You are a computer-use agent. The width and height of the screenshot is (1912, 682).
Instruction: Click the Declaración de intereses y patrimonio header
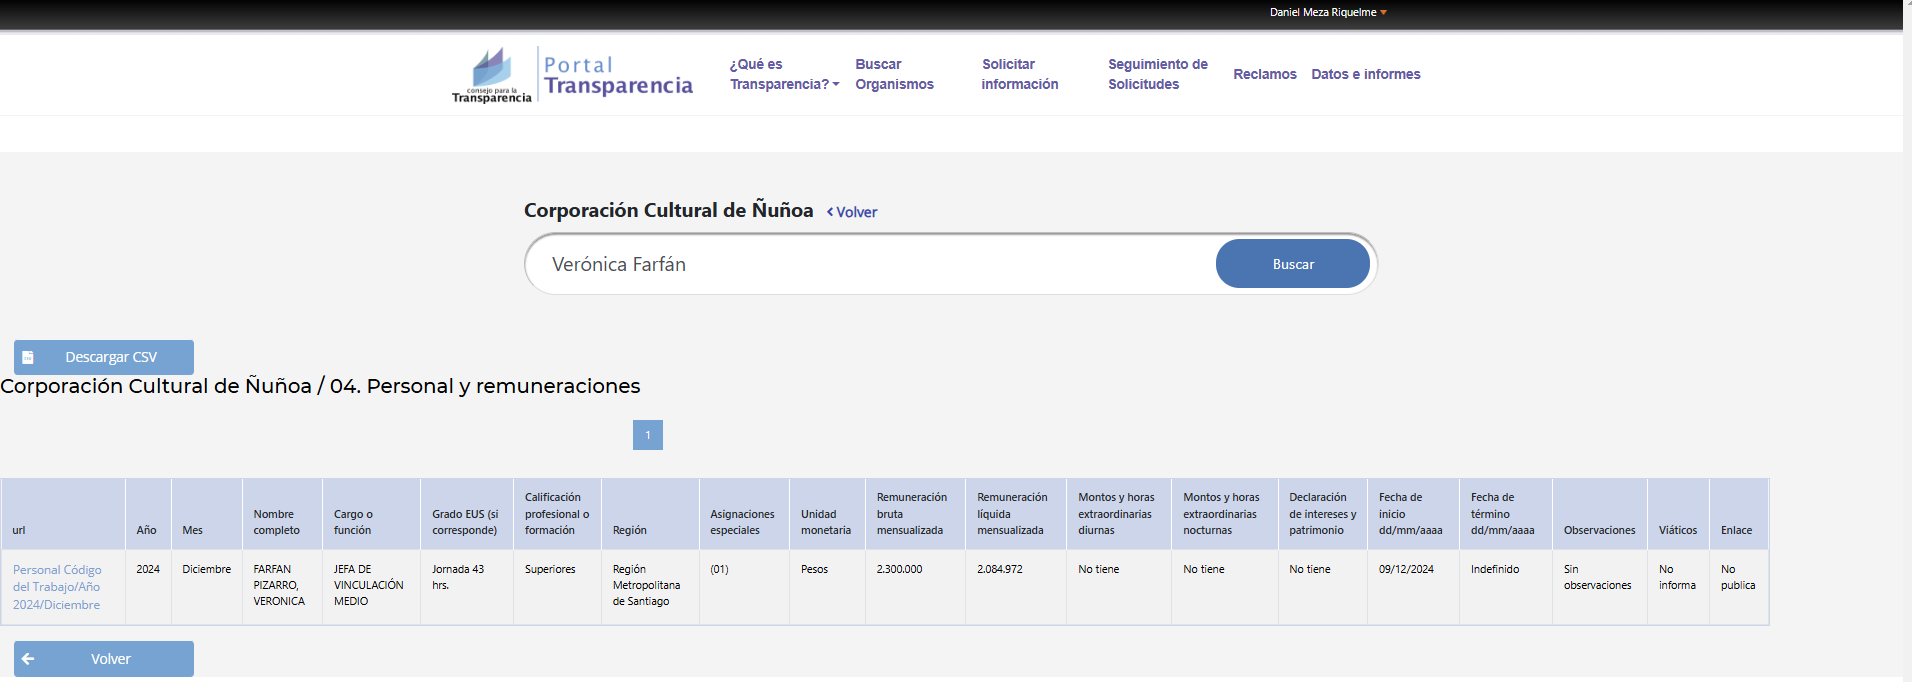tap(1322, 514)
